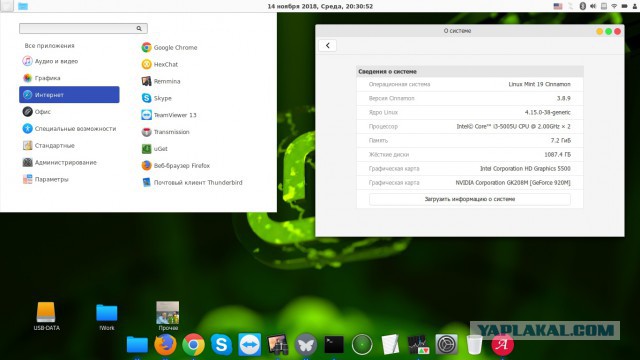The height and width of the screenshot is (360, 640).
Task: Open the user account tray icon
Action: tap(635, 6)
